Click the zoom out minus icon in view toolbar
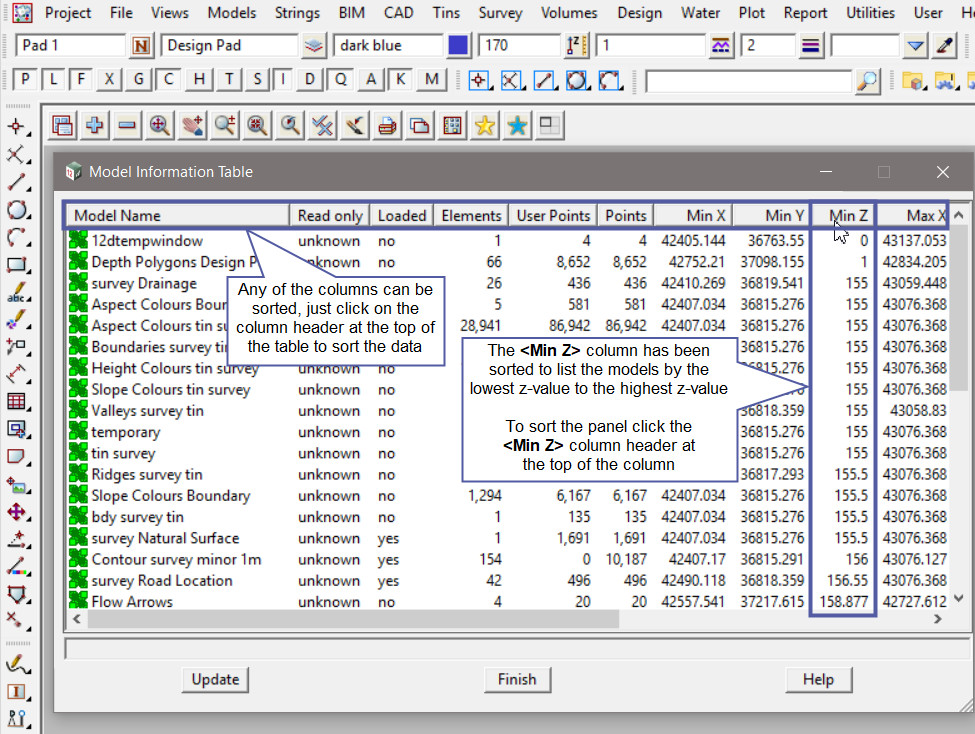The width and height of the screenshot is (975, 734). tap(127, 125)
